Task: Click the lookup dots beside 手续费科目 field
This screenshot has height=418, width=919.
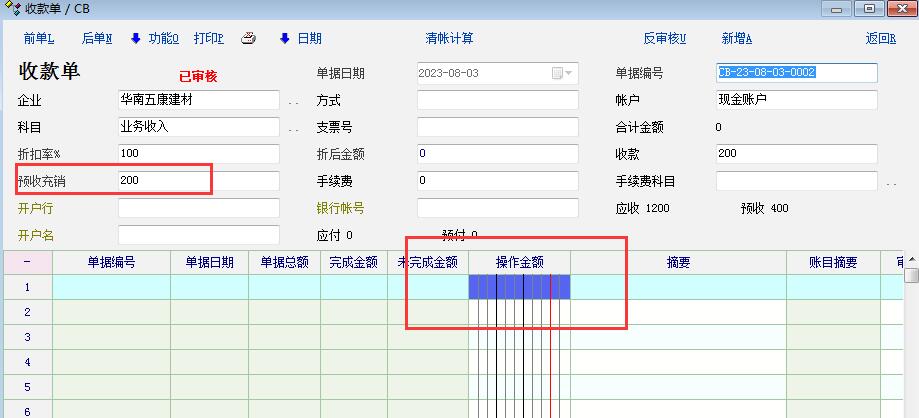Action: tap(892, 182)
